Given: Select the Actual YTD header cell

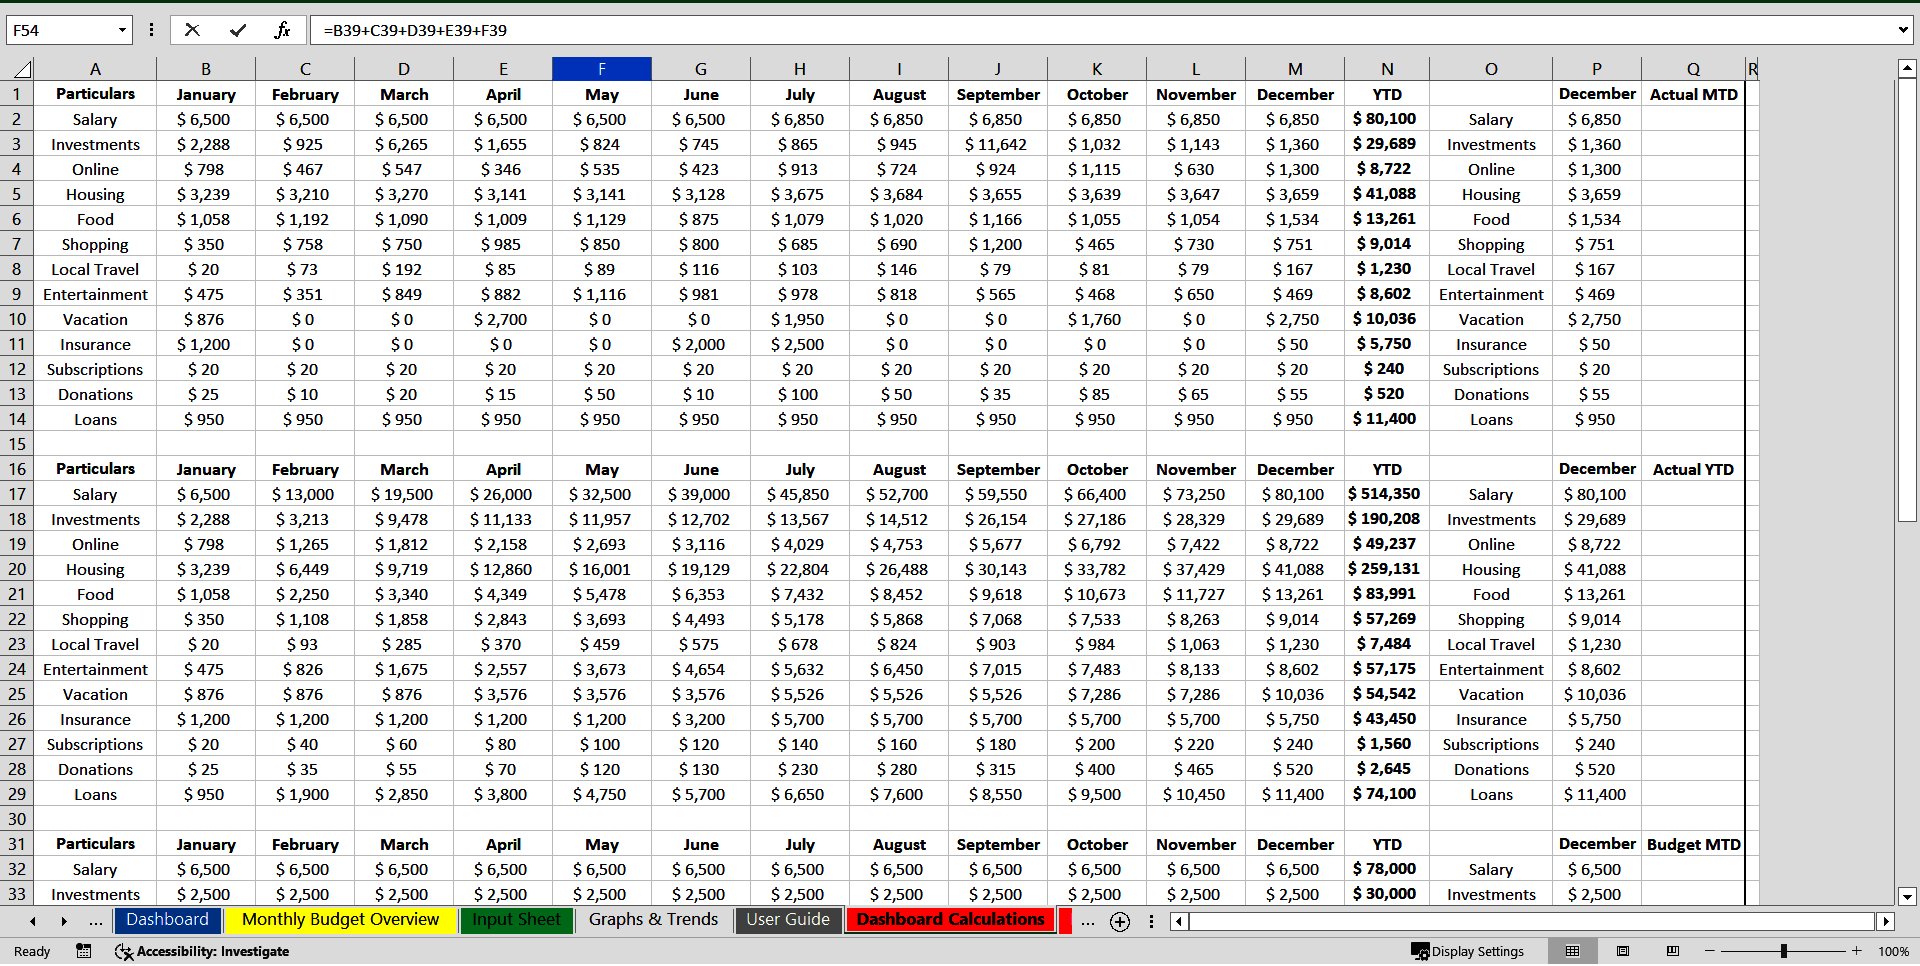Looking at the screenshot, I should (x=1693, y=469).
